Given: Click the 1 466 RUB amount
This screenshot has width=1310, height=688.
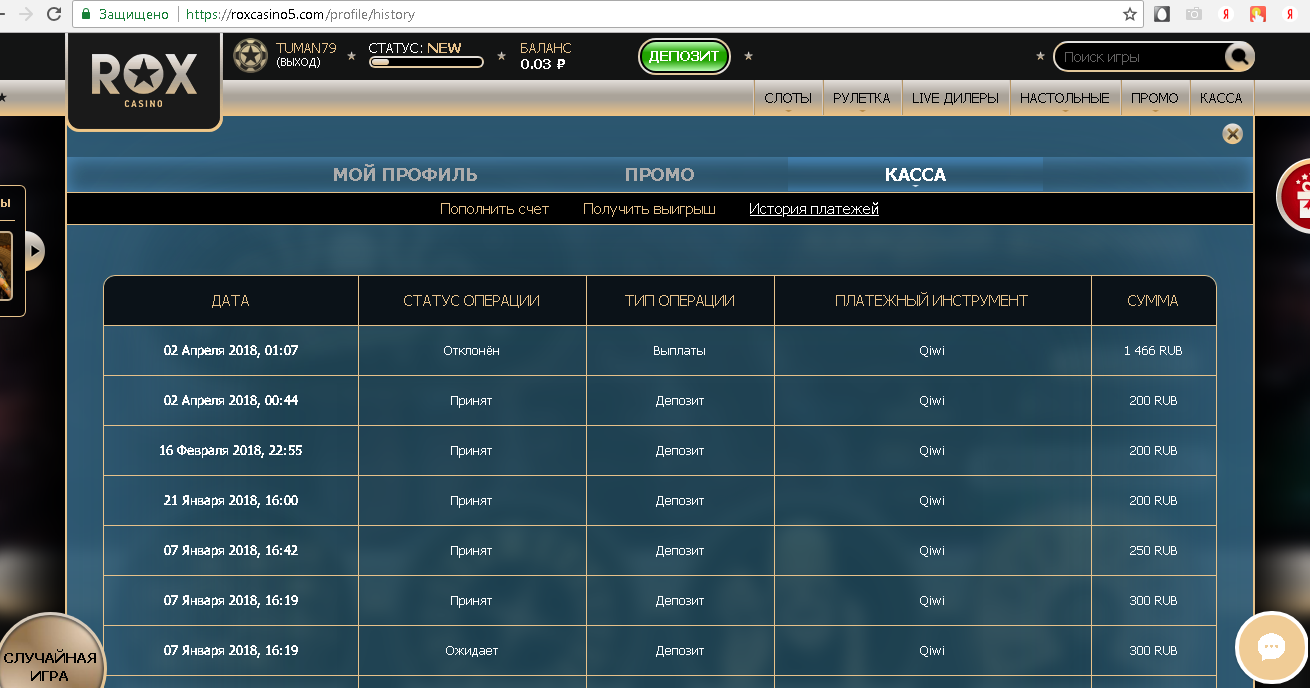Looking at the screenshot, I should click(x=1153, y=351).
